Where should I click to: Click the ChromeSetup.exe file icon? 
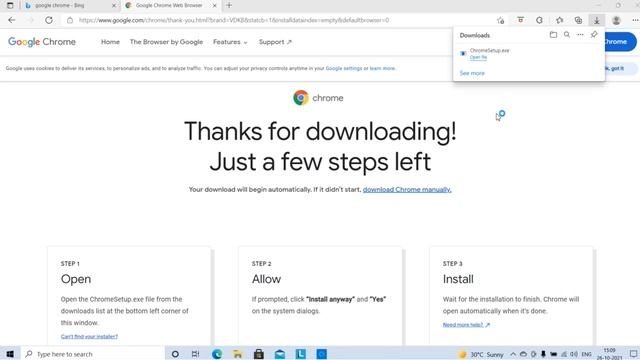463,53
